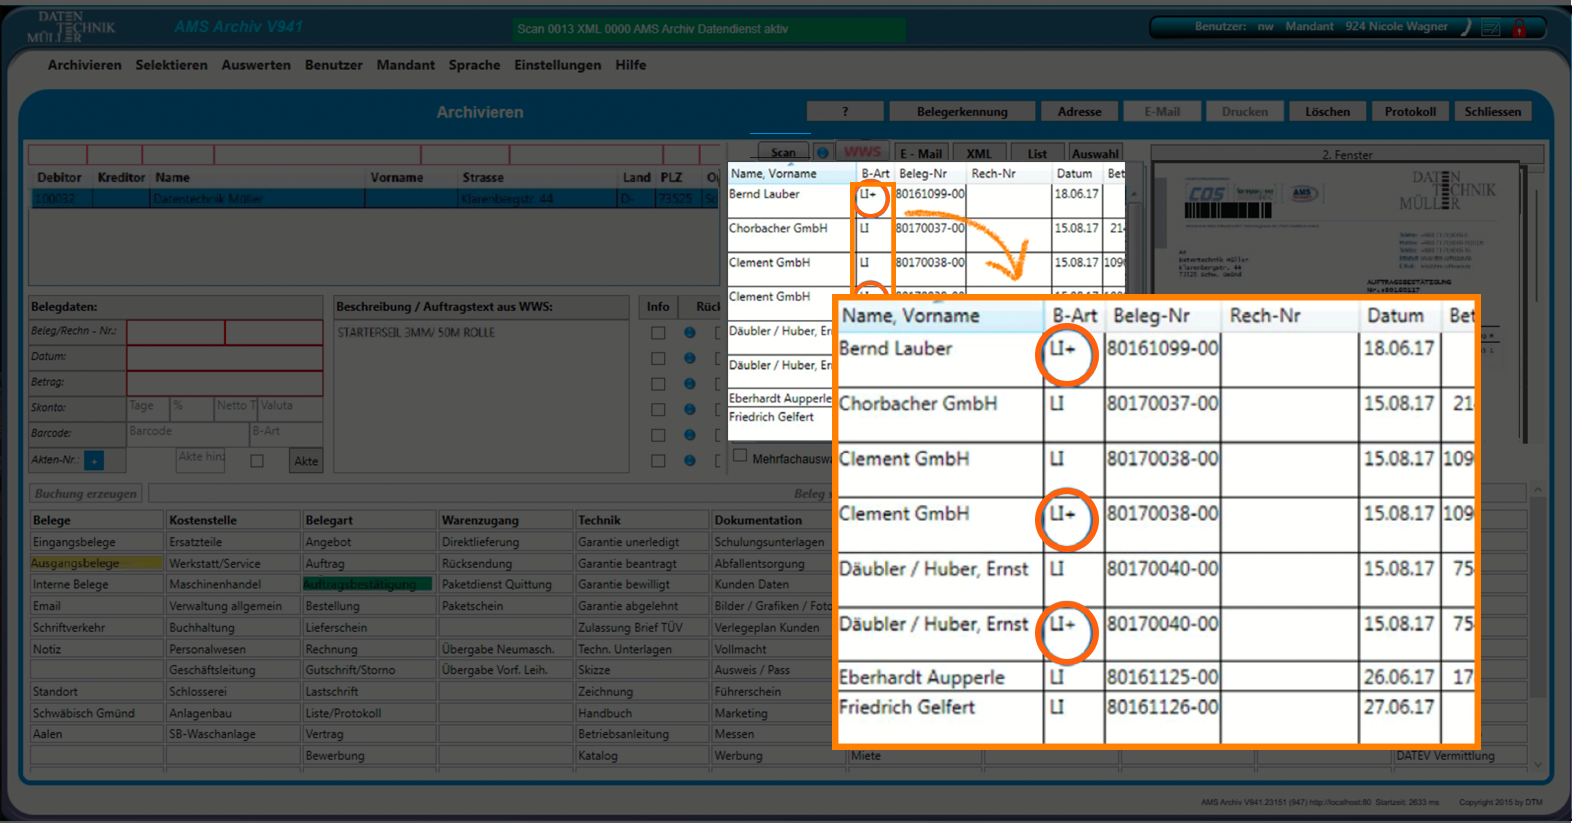This screenshot has height=825, width=1572.
Task: Click the Datum input field in Belegdaten
Action: pyautogui.click(x=224, y=357)
